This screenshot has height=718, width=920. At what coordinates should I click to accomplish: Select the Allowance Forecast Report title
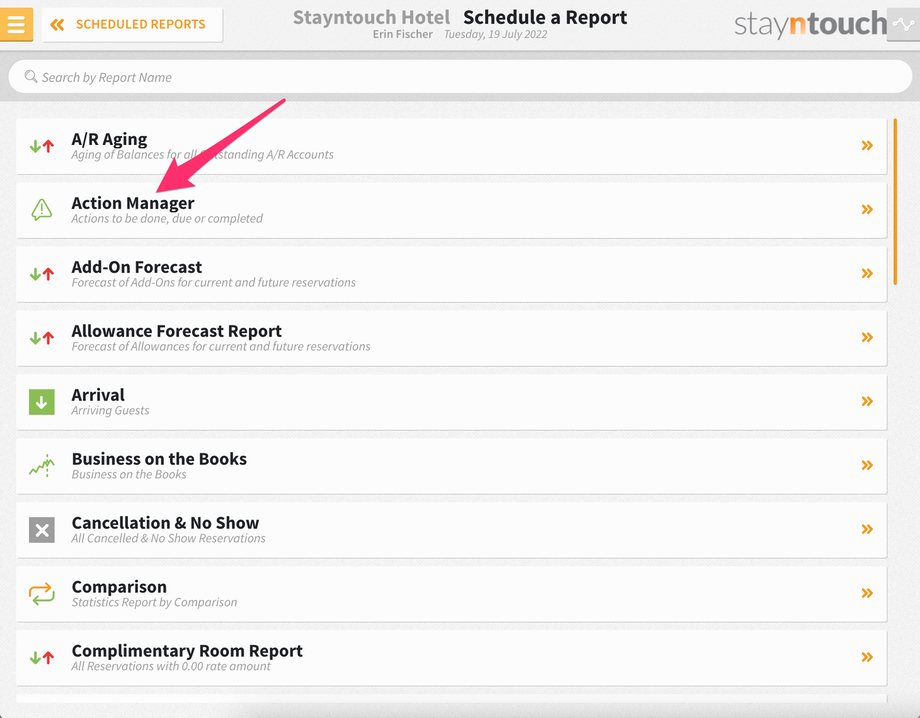177,331
